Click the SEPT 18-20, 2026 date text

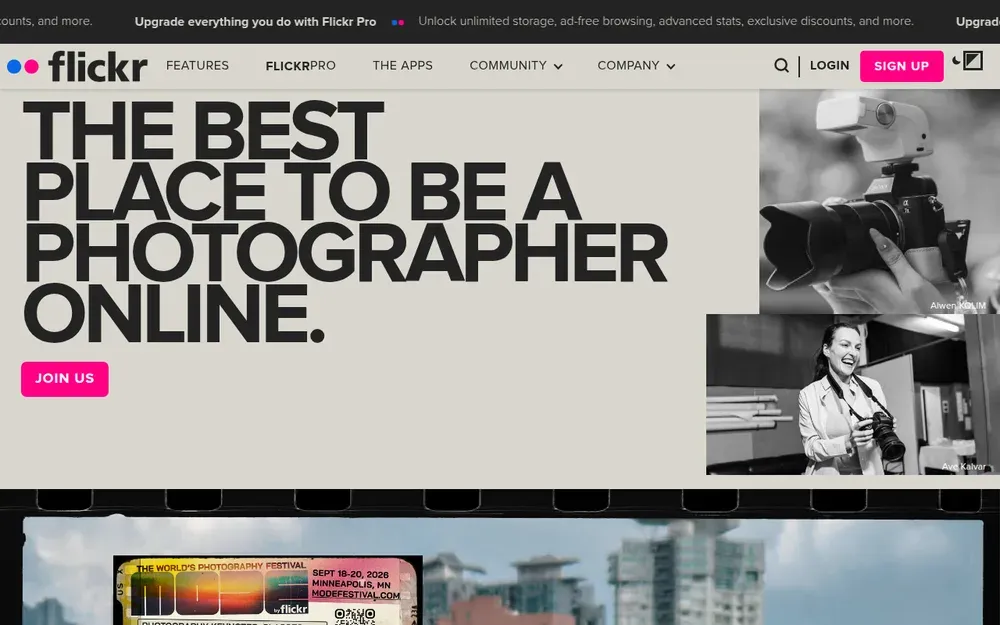click(x=350, y=574)
